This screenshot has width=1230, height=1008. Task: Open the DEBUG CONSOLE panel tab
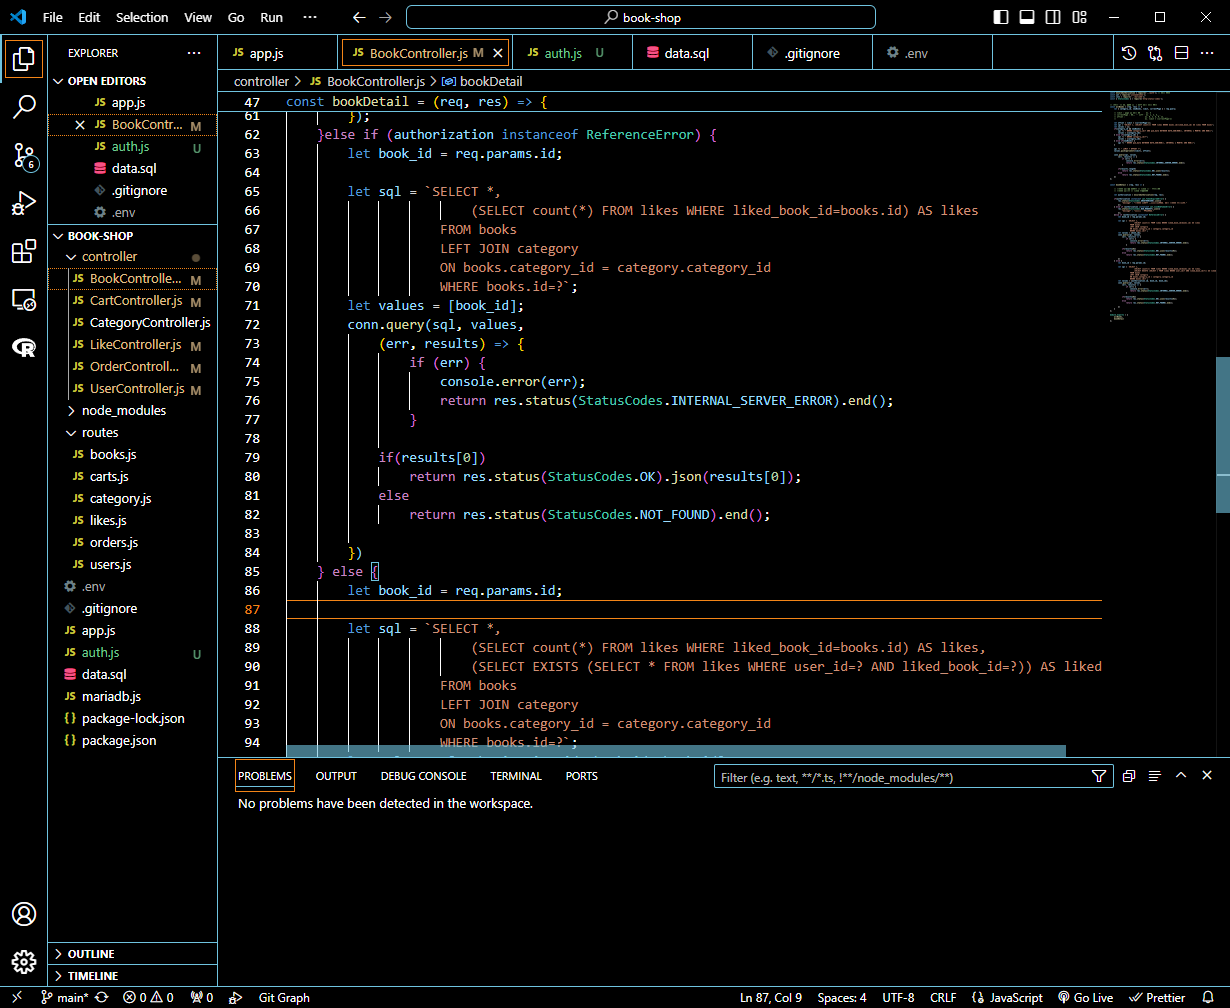424,776
